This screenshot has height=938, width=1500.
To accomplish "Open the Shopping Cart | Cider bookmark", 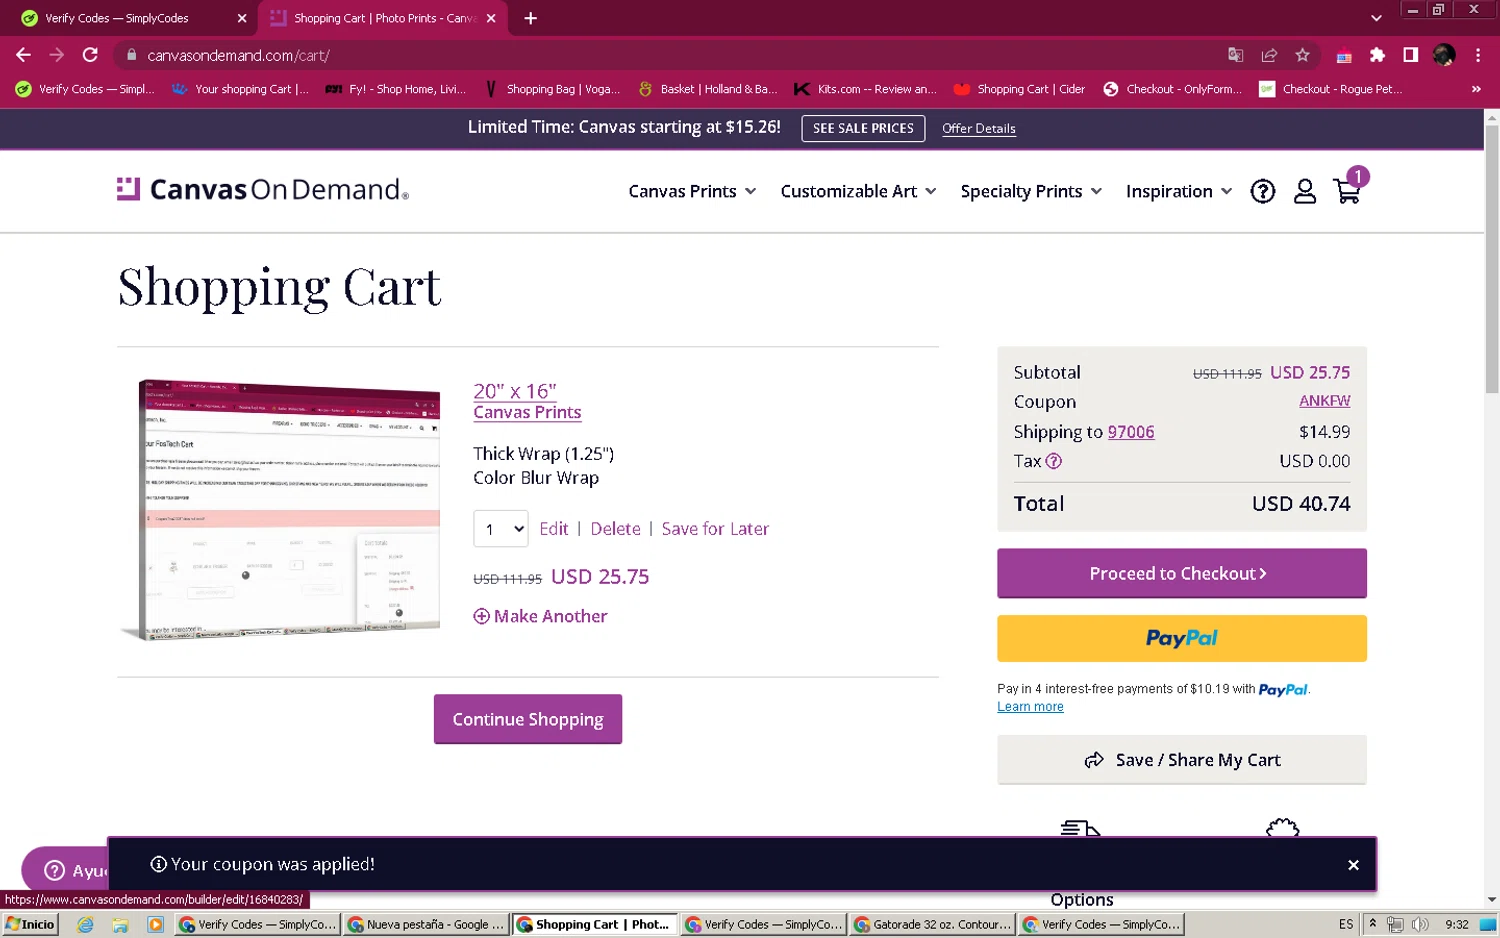I will click(1019, 89).
